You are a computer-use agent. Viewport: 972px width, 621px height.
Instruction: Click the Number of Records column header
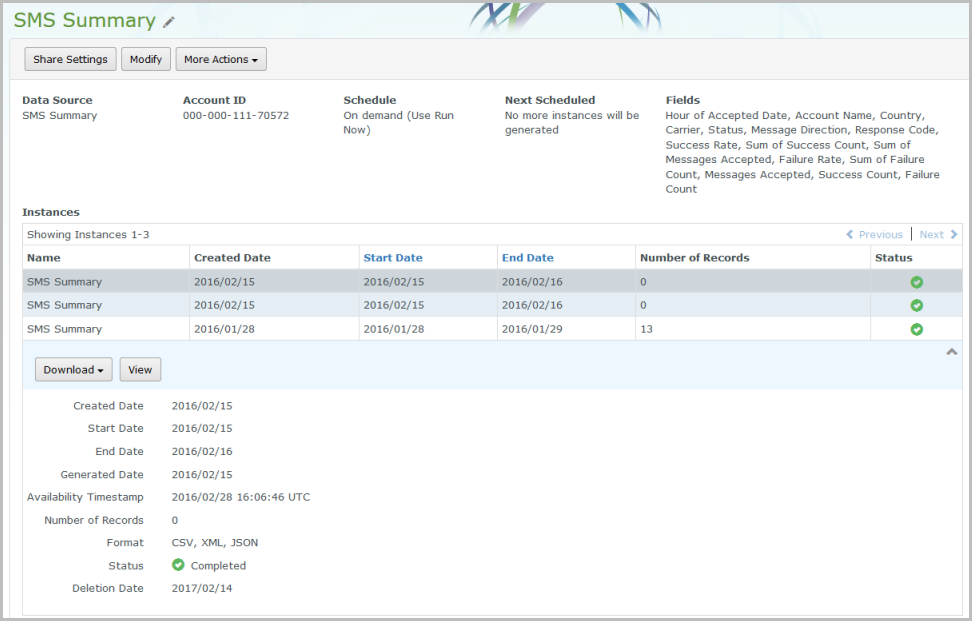694,258
